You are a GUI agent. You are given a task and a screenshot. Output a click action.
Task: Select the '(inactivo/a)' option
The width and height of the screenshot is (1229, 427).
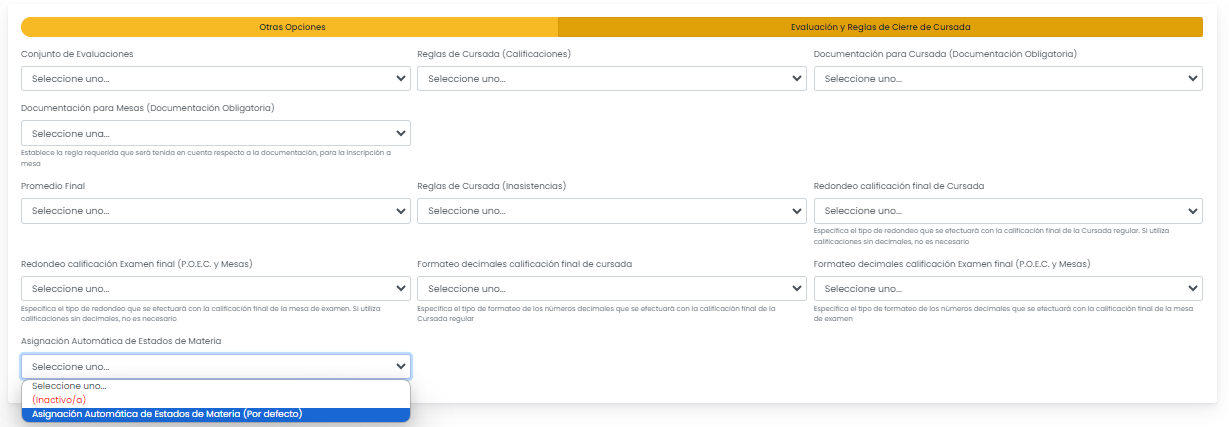click(216, 400)
